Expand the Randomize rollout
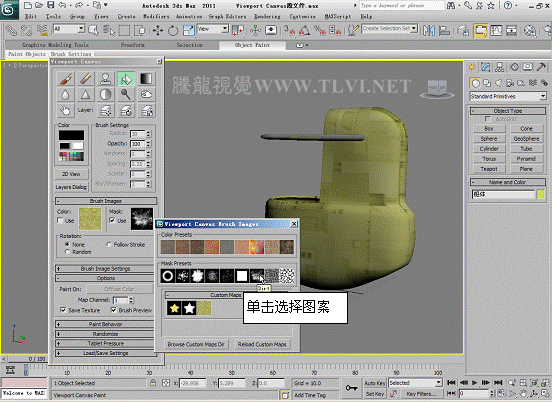 tap(106, 334)
